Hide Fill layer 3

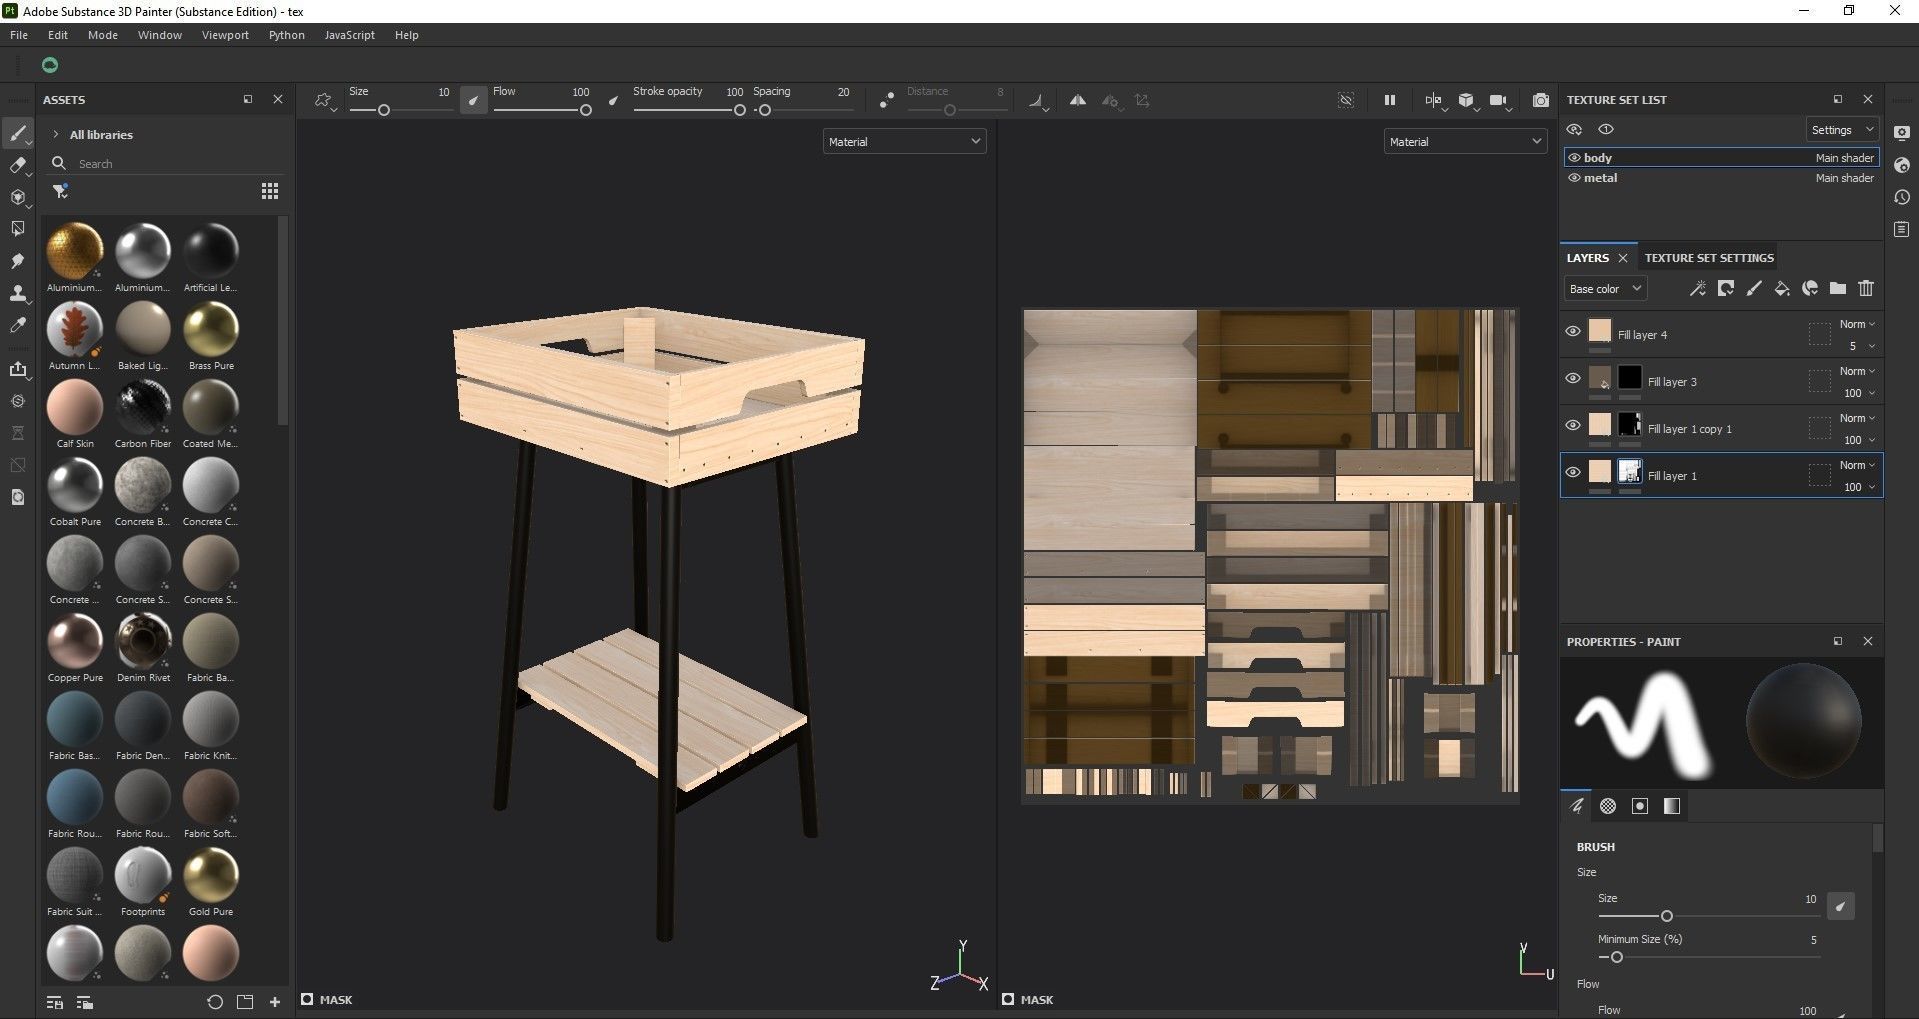tap(1572, 378)
